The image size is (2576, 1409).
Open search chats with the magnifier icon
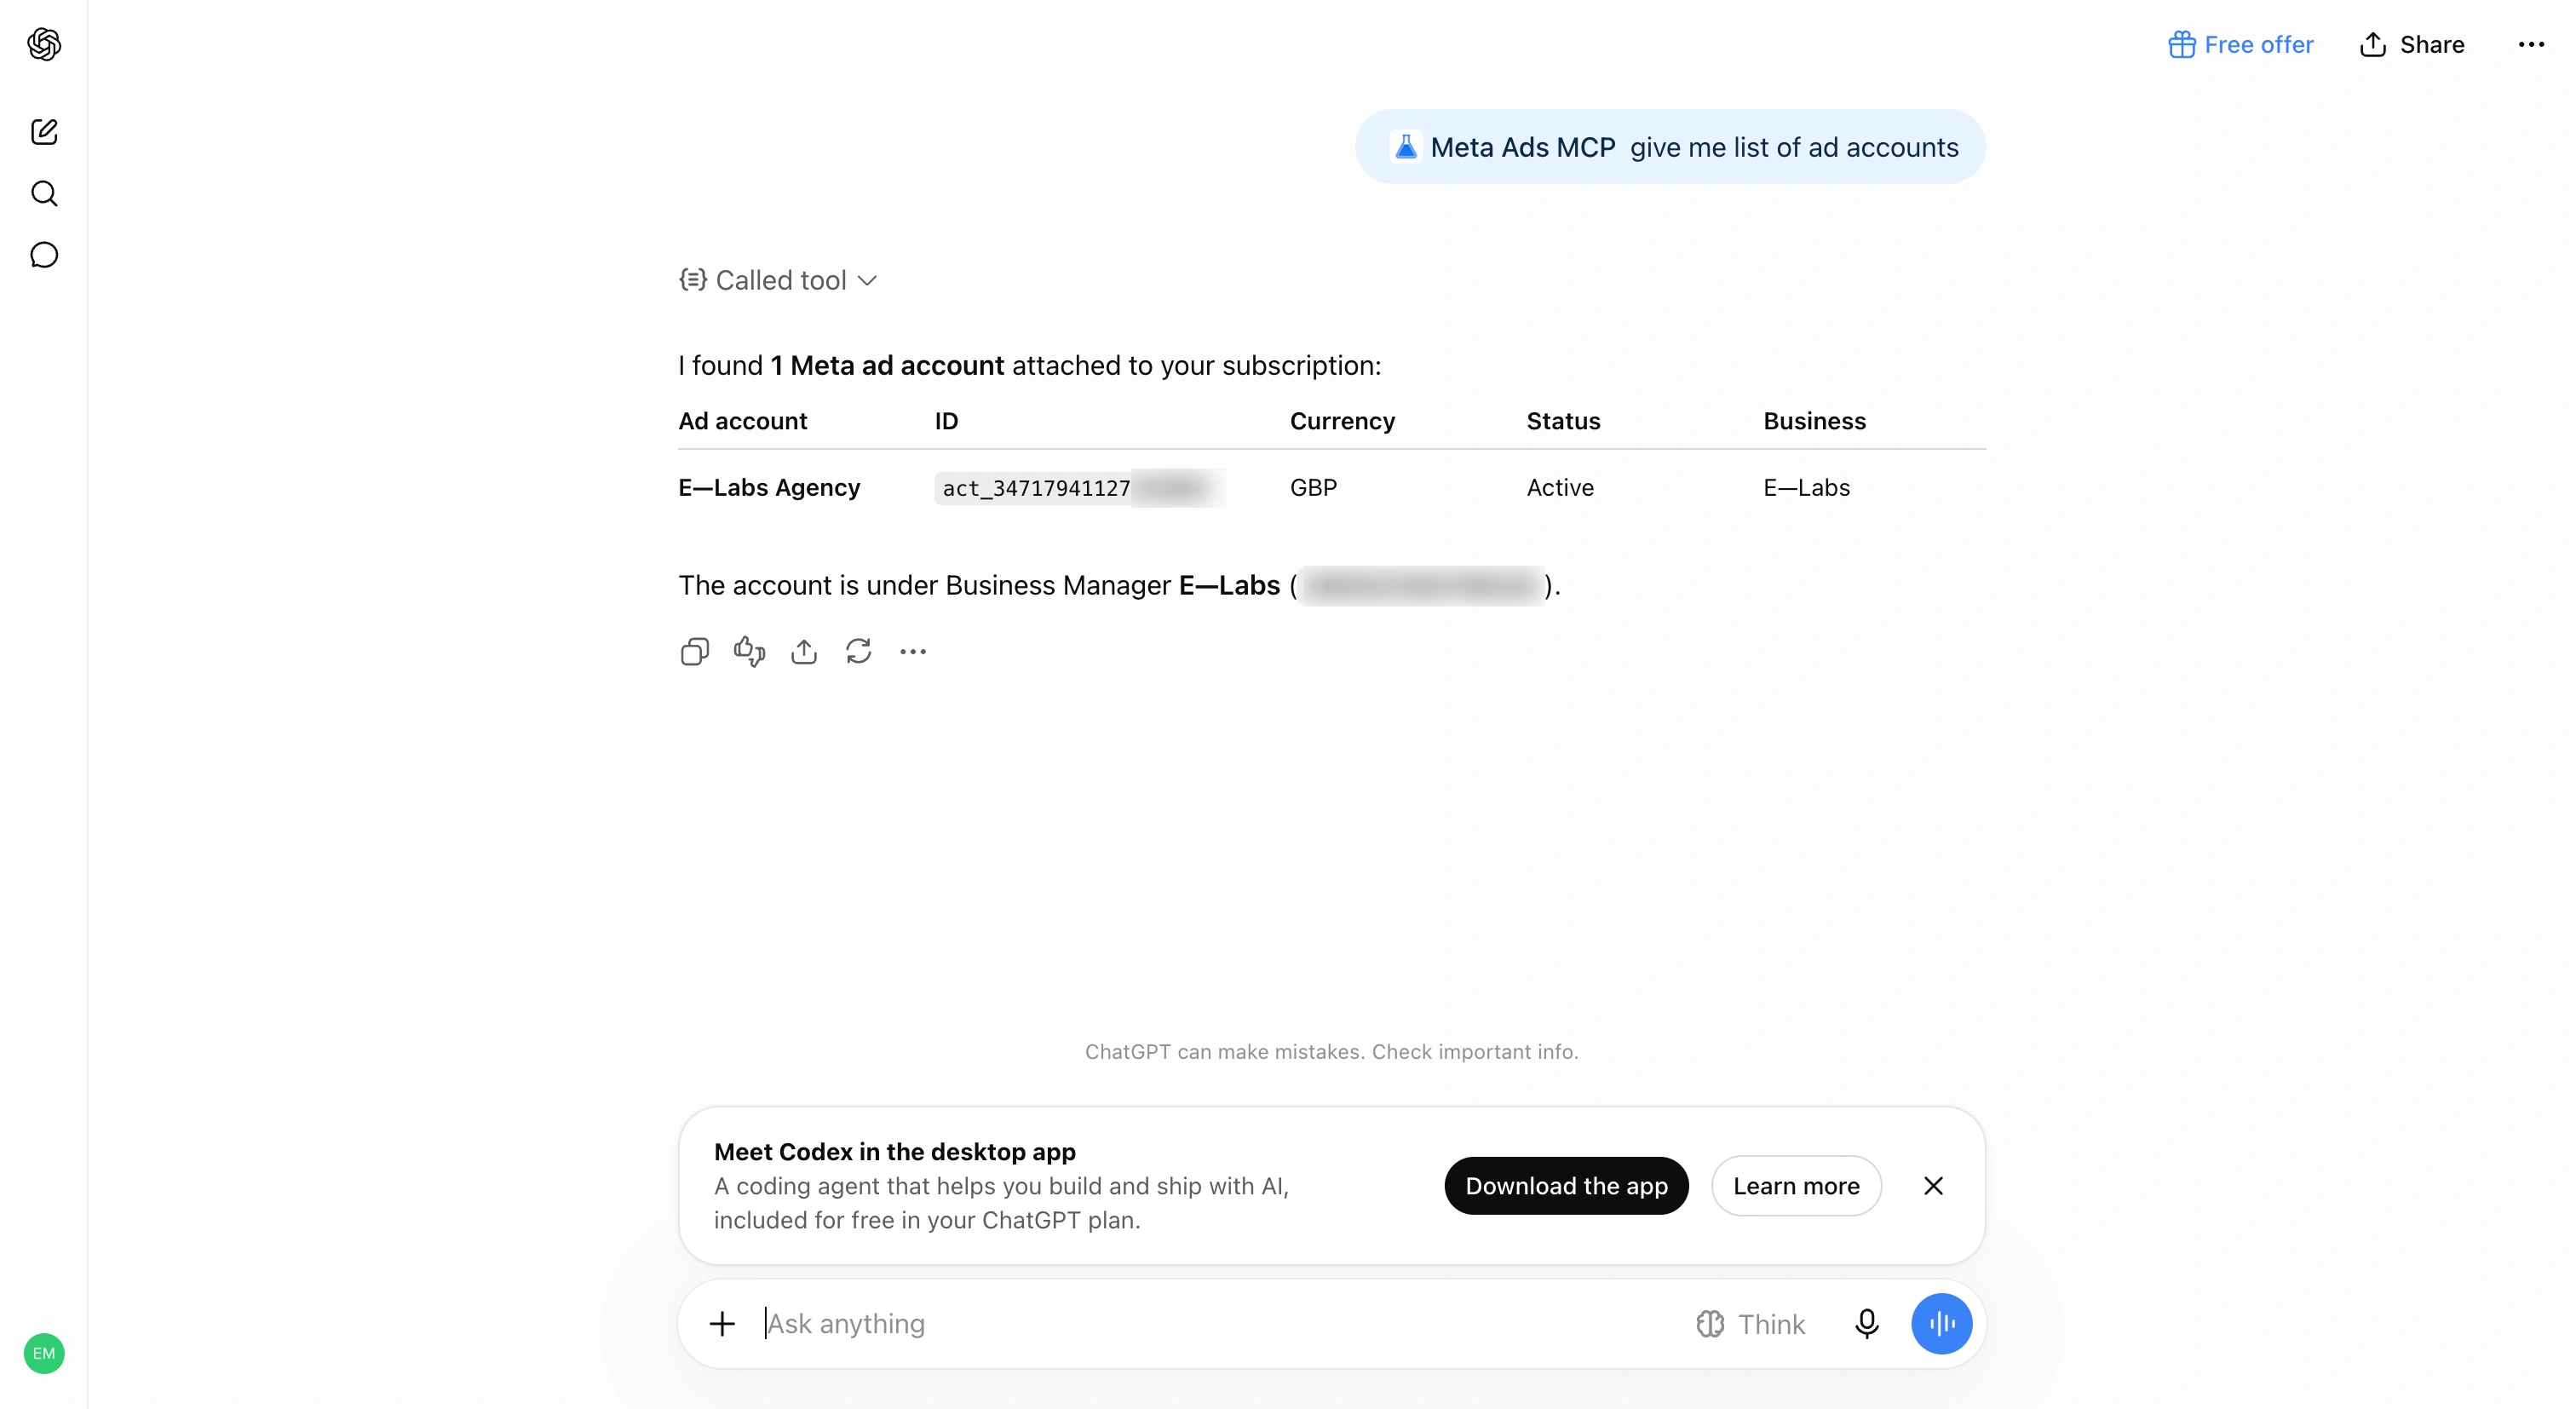[44, 194]
